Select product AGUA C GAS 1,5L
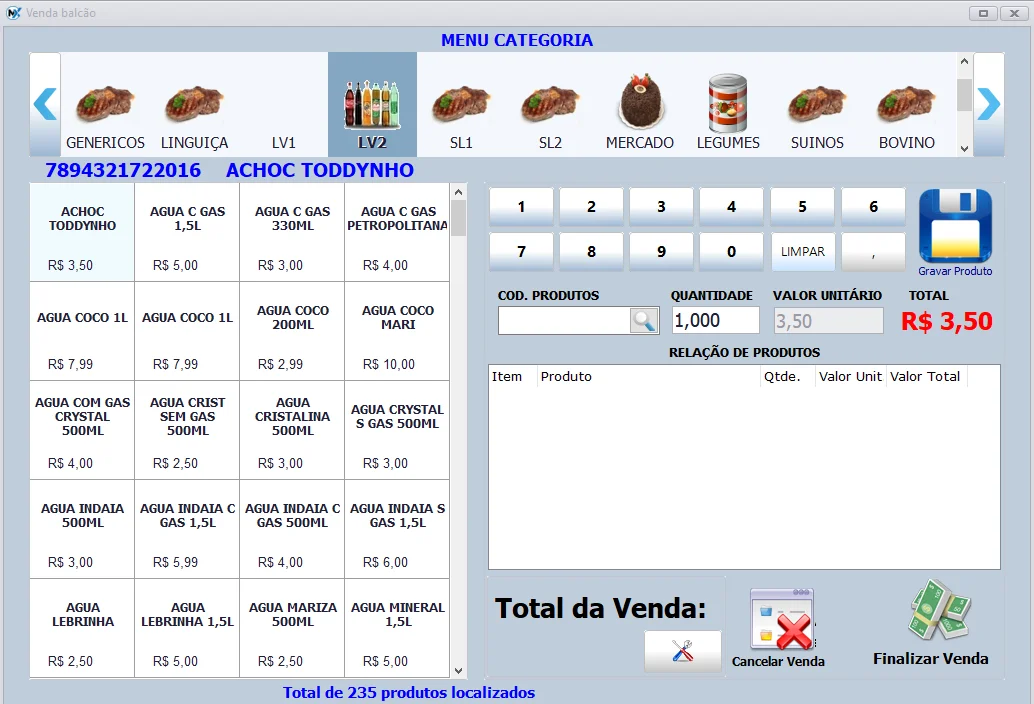The height and width of the screenshot is (704, 1034). 187,233
